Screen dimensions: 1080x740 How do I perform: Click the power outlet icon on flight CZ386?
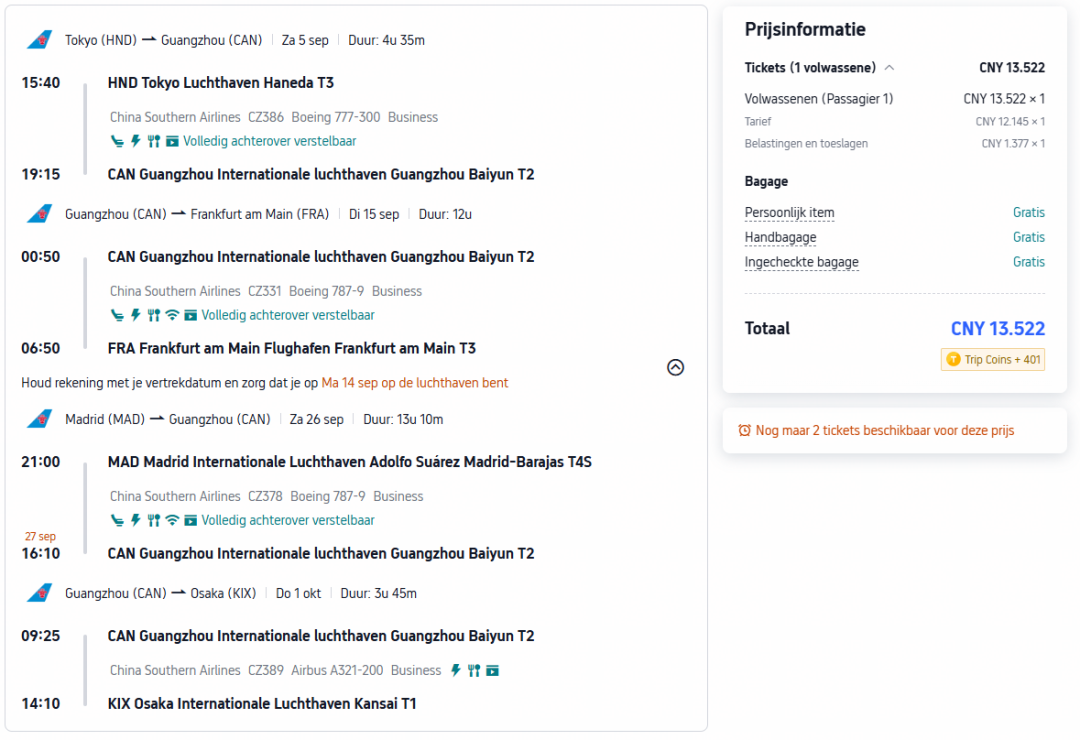coord(136,141)
